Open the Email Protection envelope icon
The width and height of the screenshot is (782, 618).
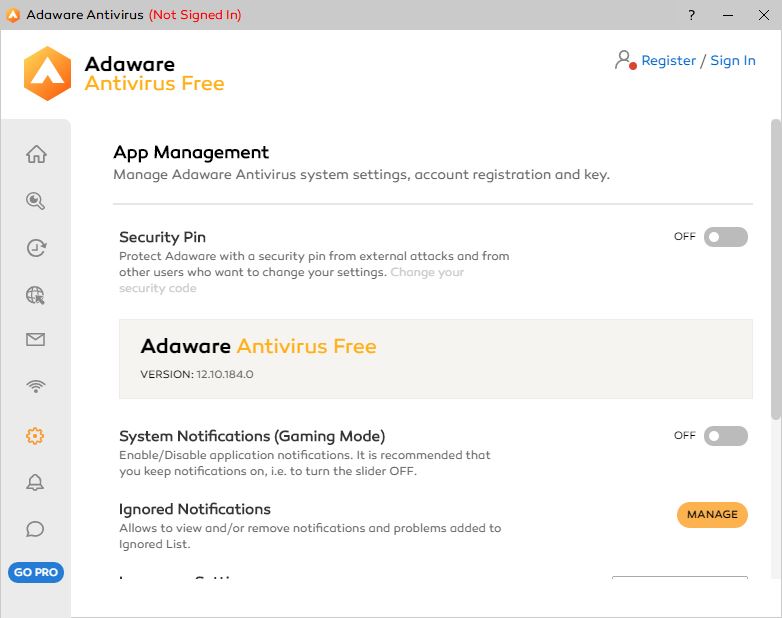(x=35, y=340)
